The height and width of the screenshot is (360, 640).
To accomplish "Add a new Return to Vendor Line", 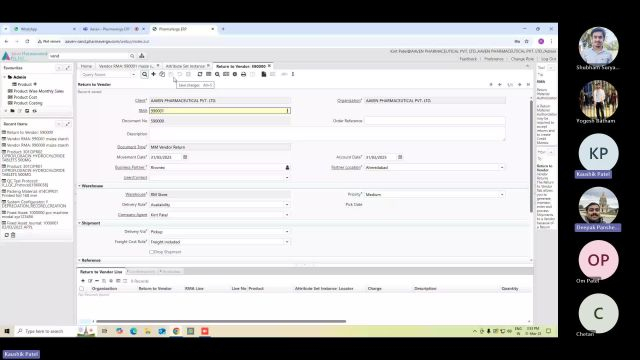I will tap(83, 281).
